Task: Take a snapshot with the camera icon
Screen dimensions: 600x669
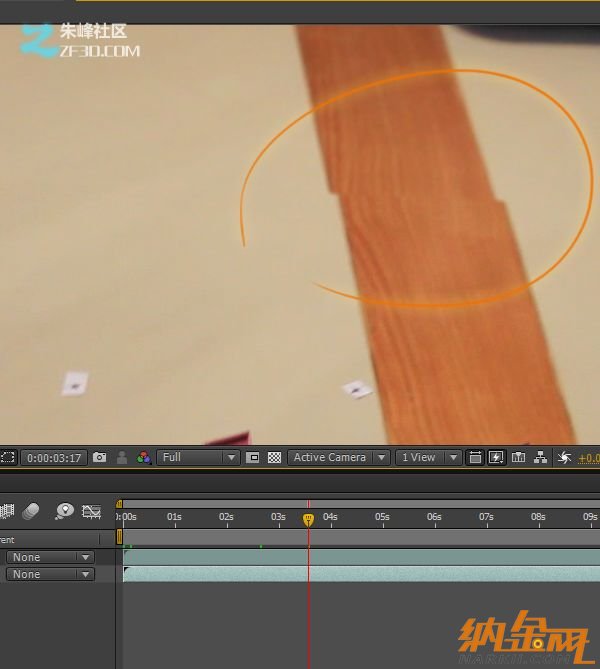Action: click(99, 457)
